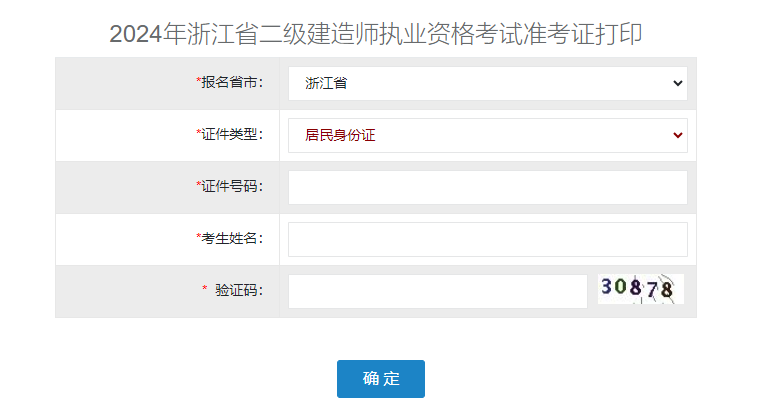Click red asterisk beside 证件类型
Screen dimensions: 760x411
pyautogui.click(x=199, y=134)
